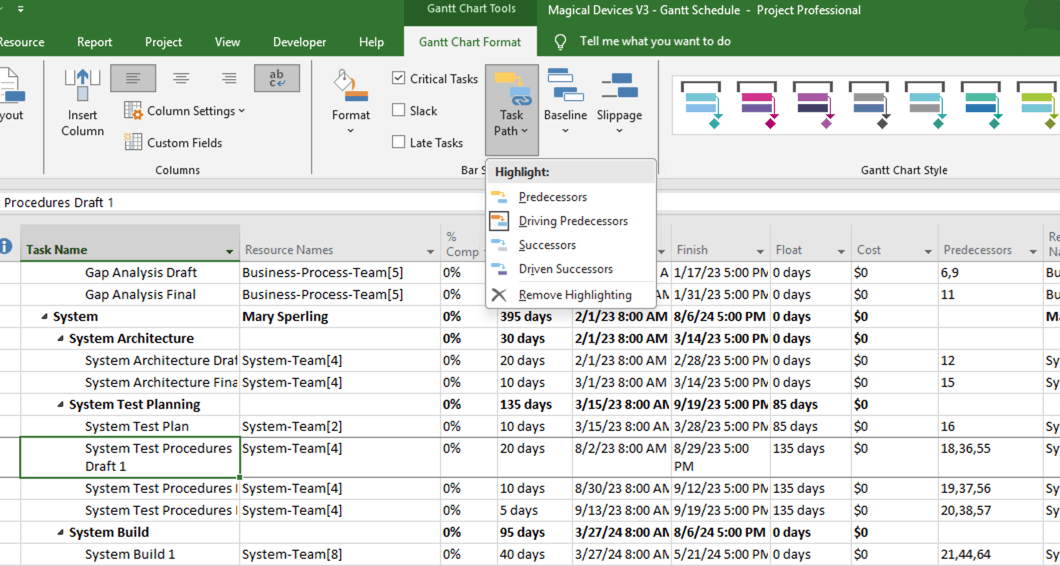
Task: Apply the lime green Gantt chart style
Action: (1038, 105)
